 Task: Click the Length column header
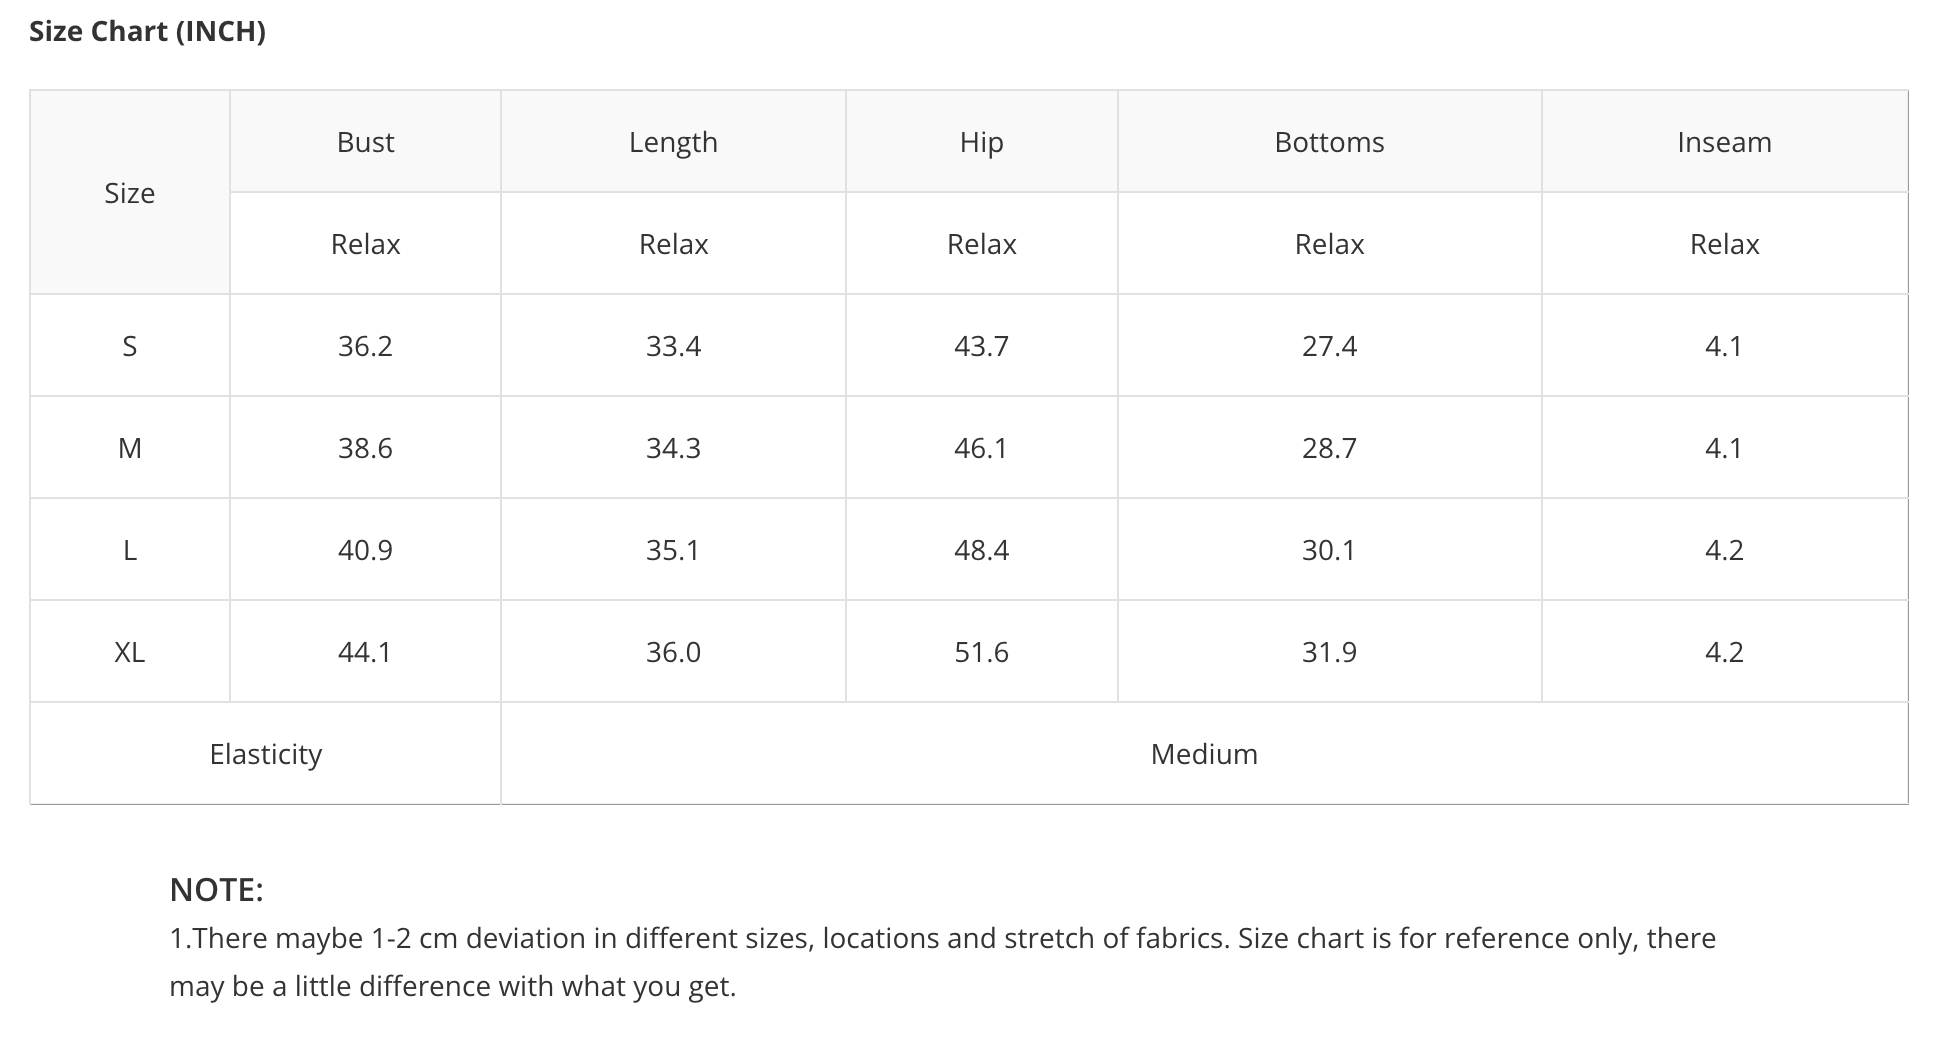(x=673, y=142)
